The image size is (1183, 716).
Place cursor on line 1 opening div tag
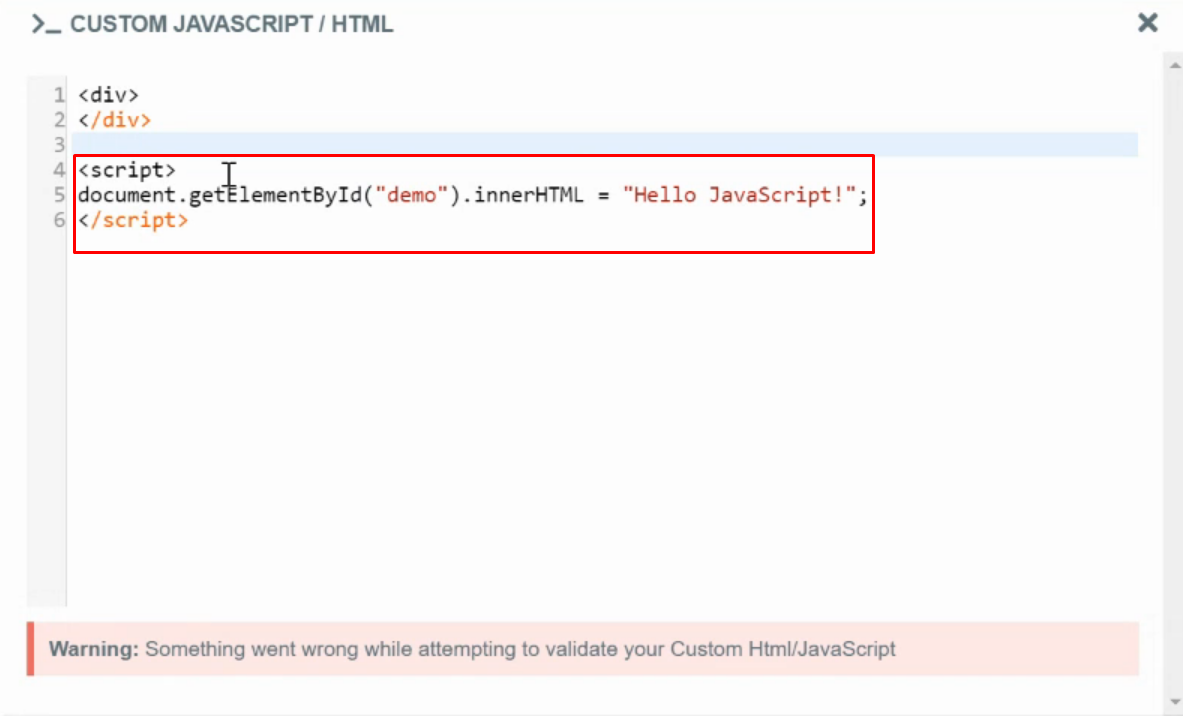click(x=109, y=95)
